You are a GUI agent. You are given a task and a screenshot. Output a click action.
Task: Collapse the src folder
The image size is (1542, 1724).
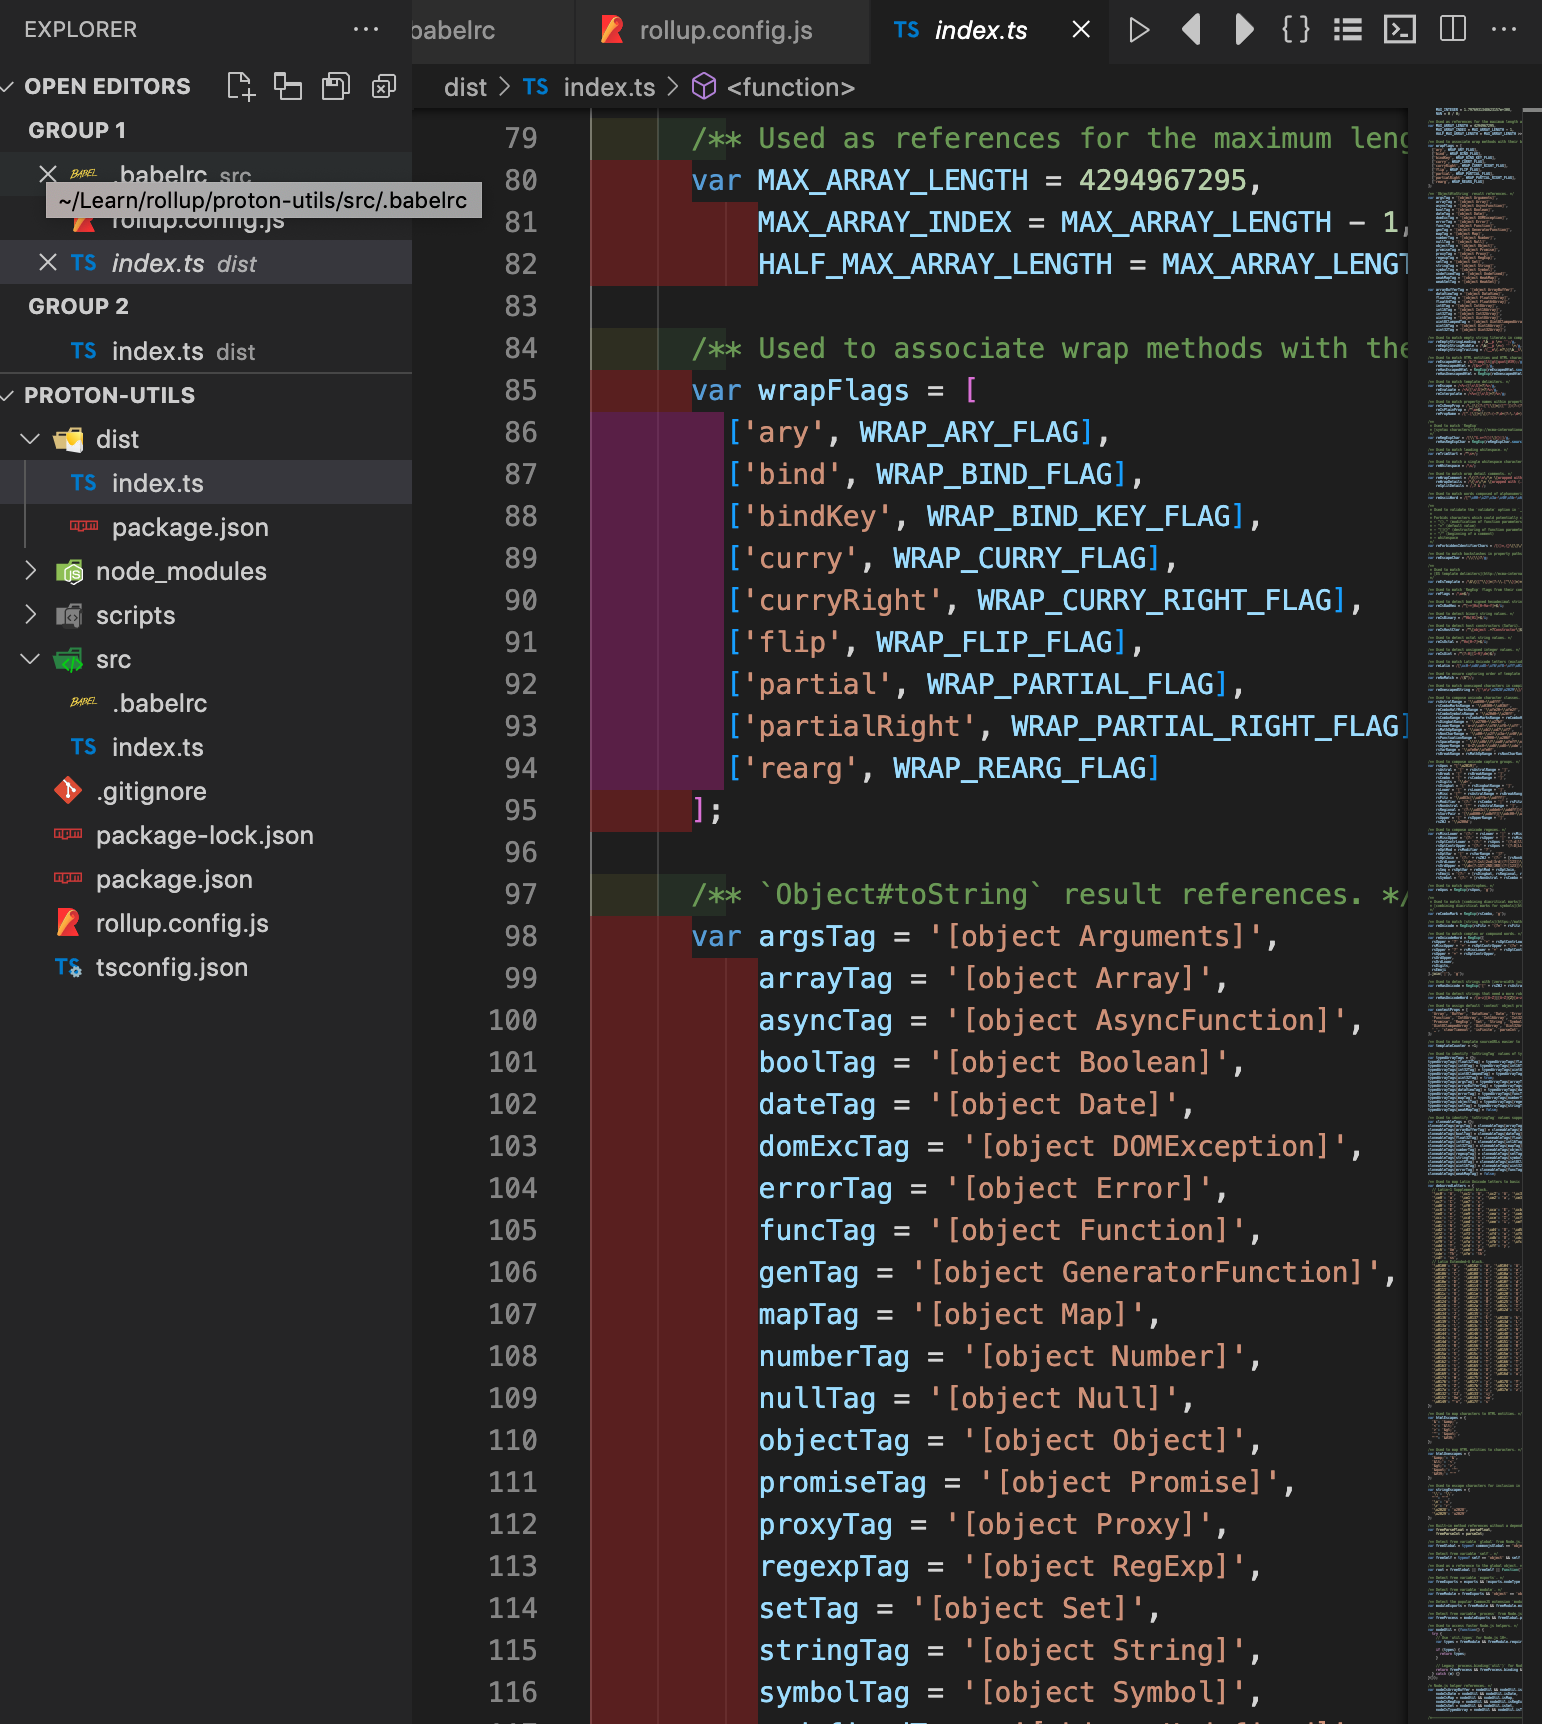(31, 658)
